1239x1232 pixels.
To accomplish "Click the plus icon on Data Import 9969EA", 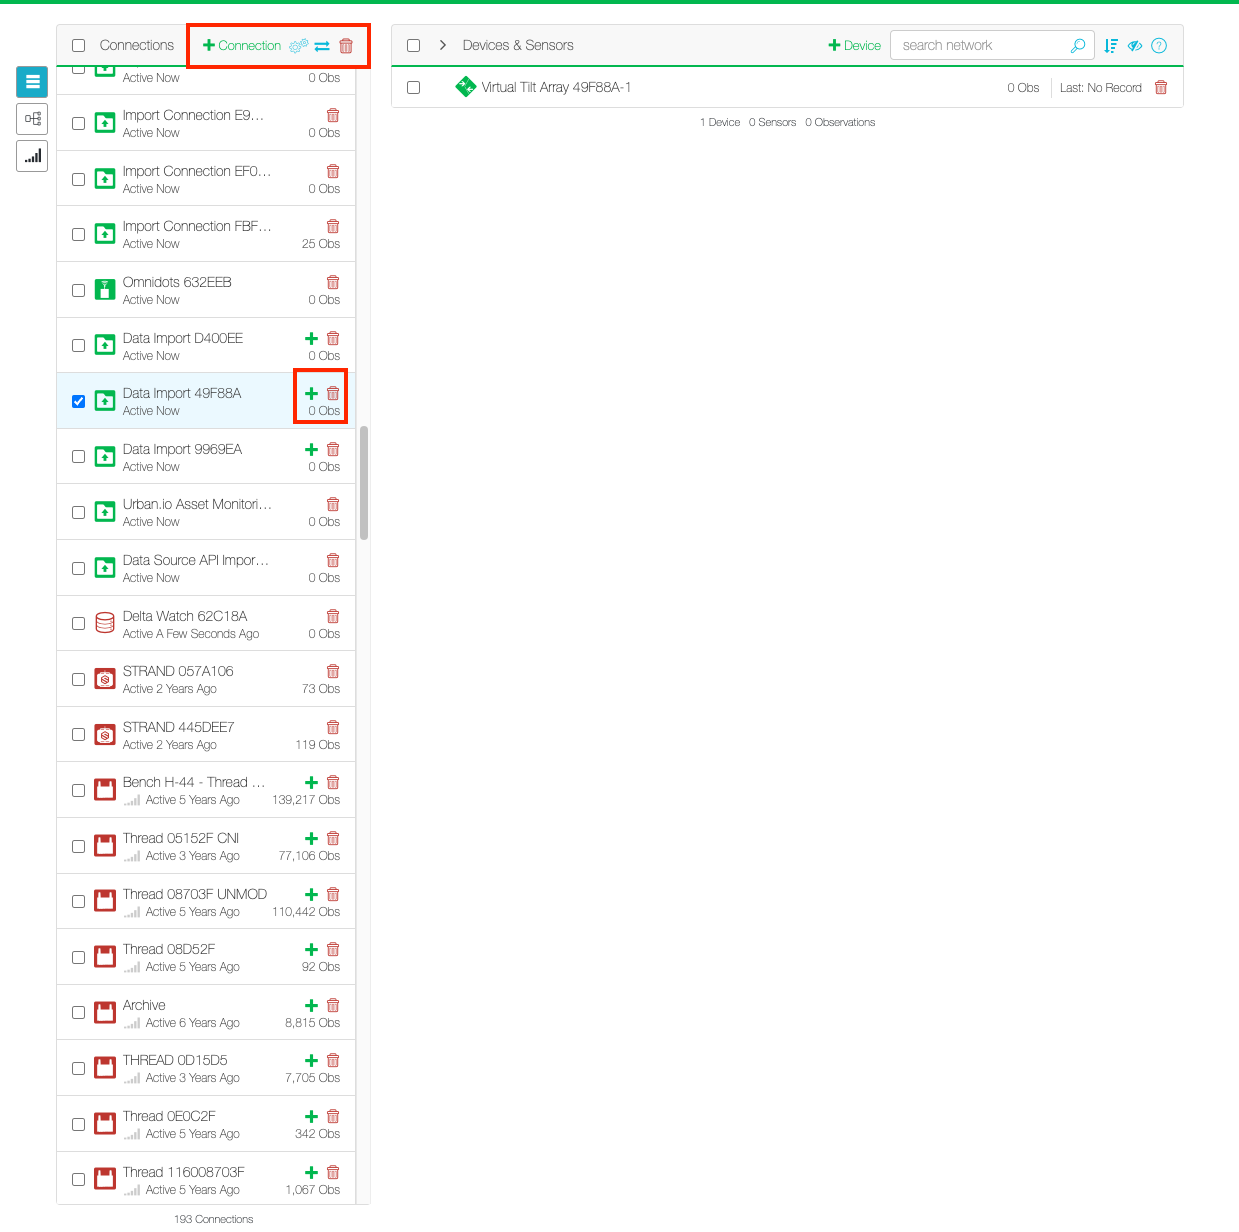I will [x=312, y=449].
